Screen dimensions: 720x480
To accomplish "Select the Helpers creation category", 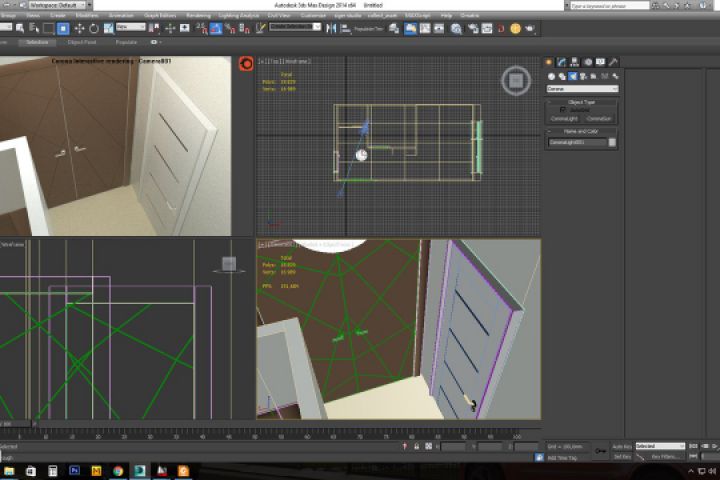I will click(x=594, y=76).
